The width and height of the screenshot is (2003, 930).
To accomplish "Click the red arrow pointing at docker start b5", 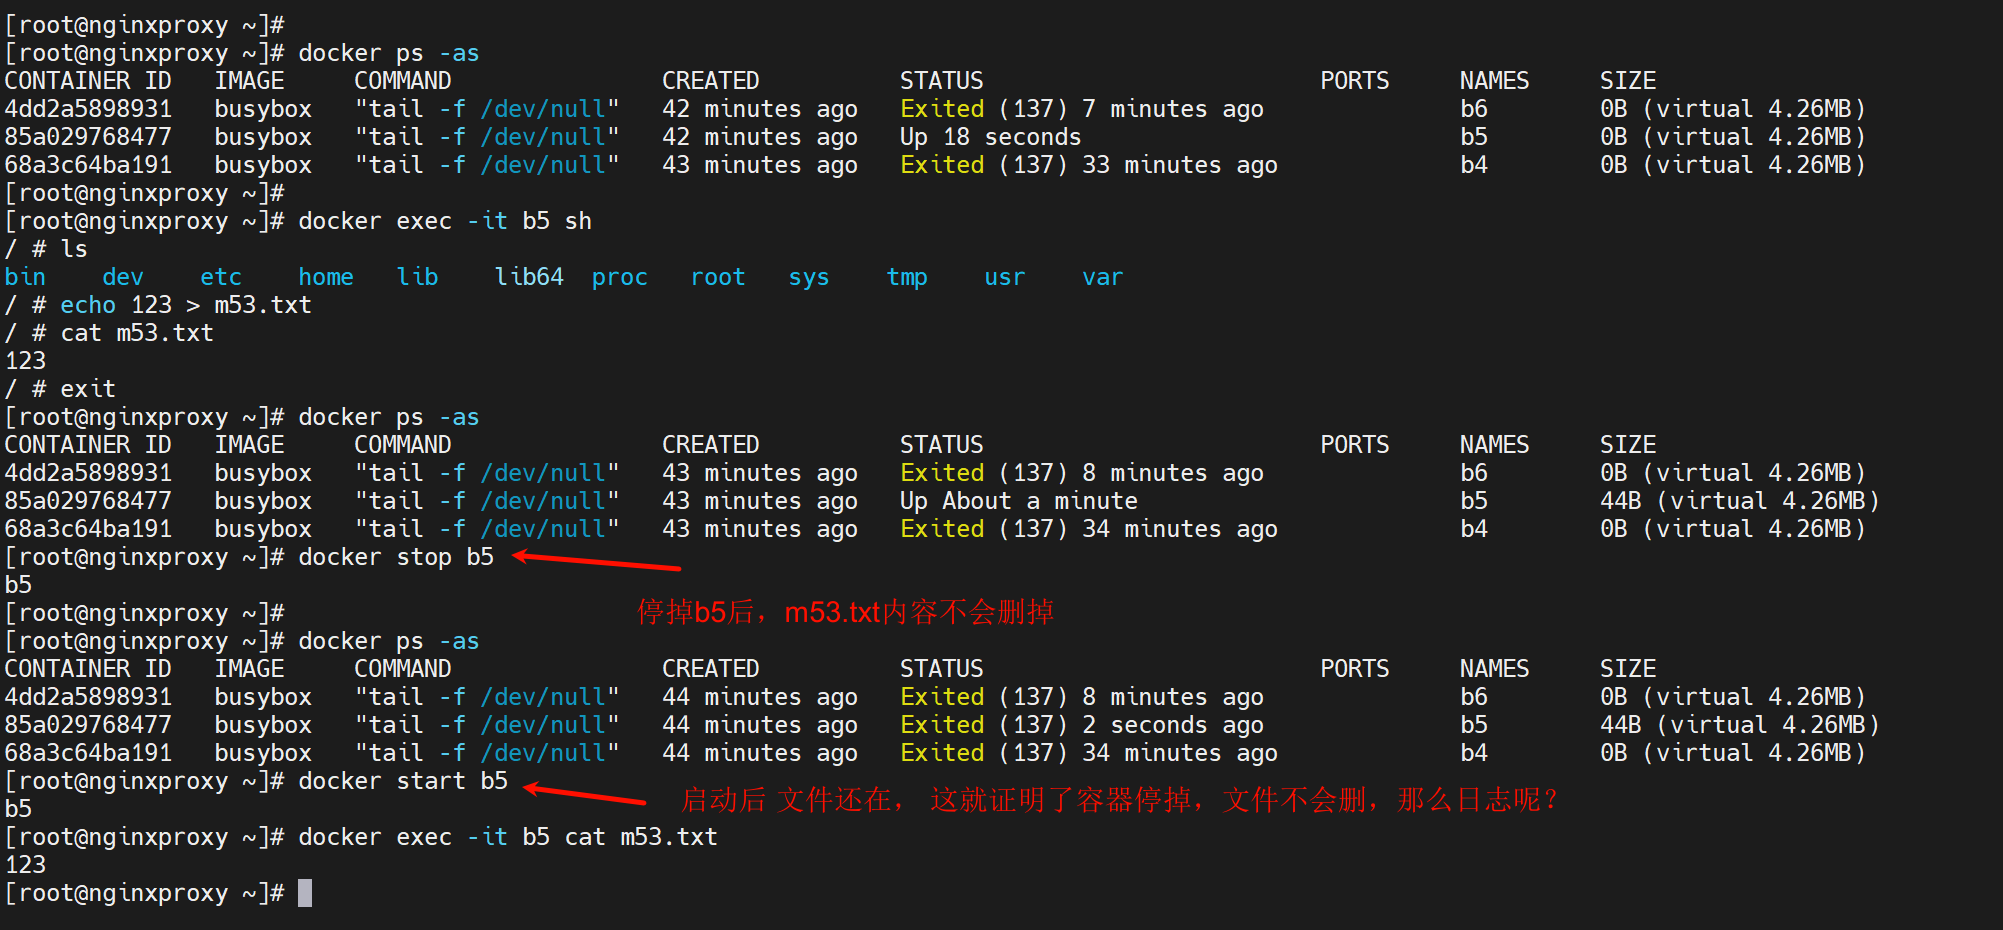I will [586, 795].
